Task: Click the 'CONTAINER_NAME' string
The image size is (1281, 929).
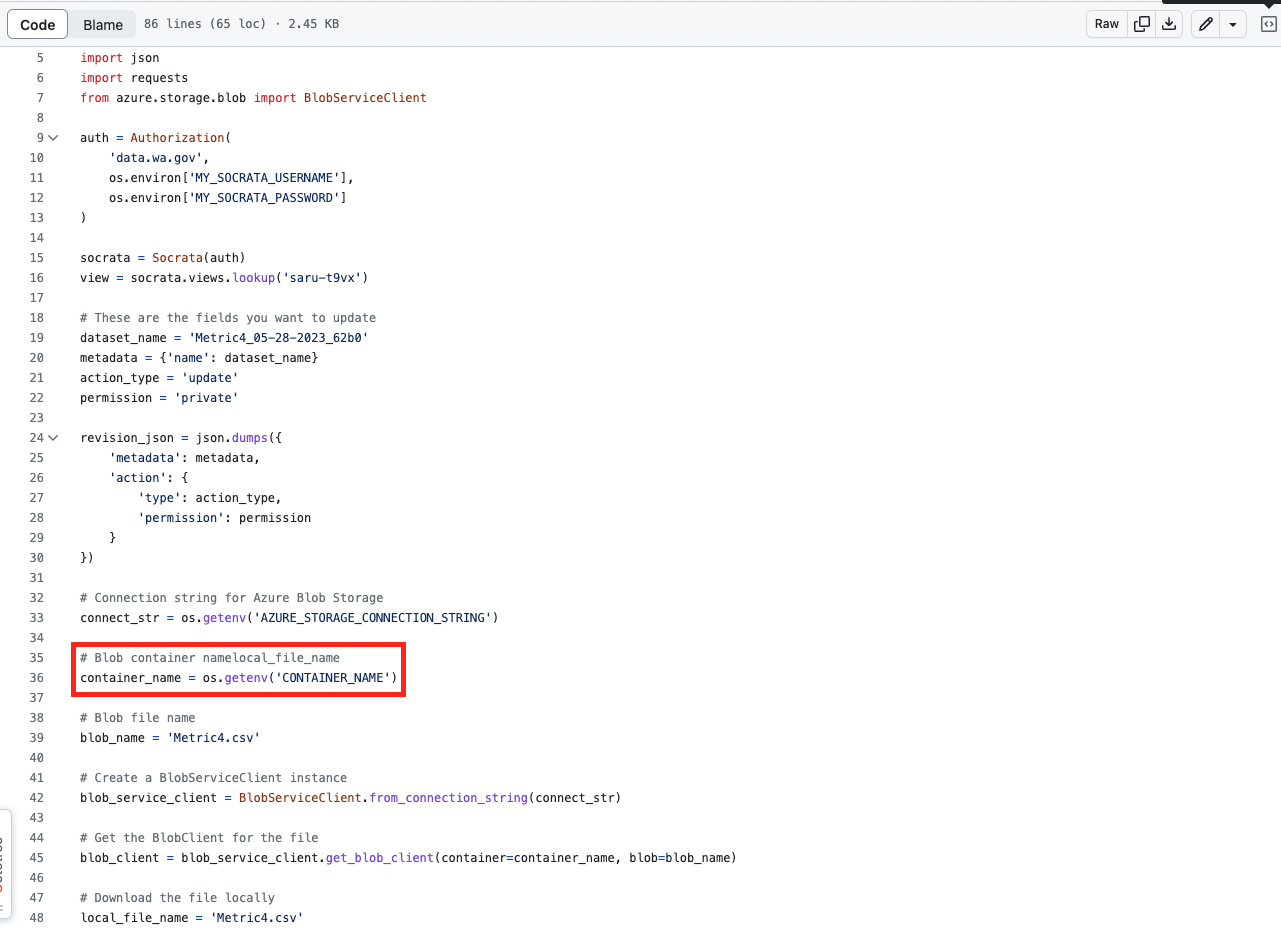Action: [x=333, y=678]
